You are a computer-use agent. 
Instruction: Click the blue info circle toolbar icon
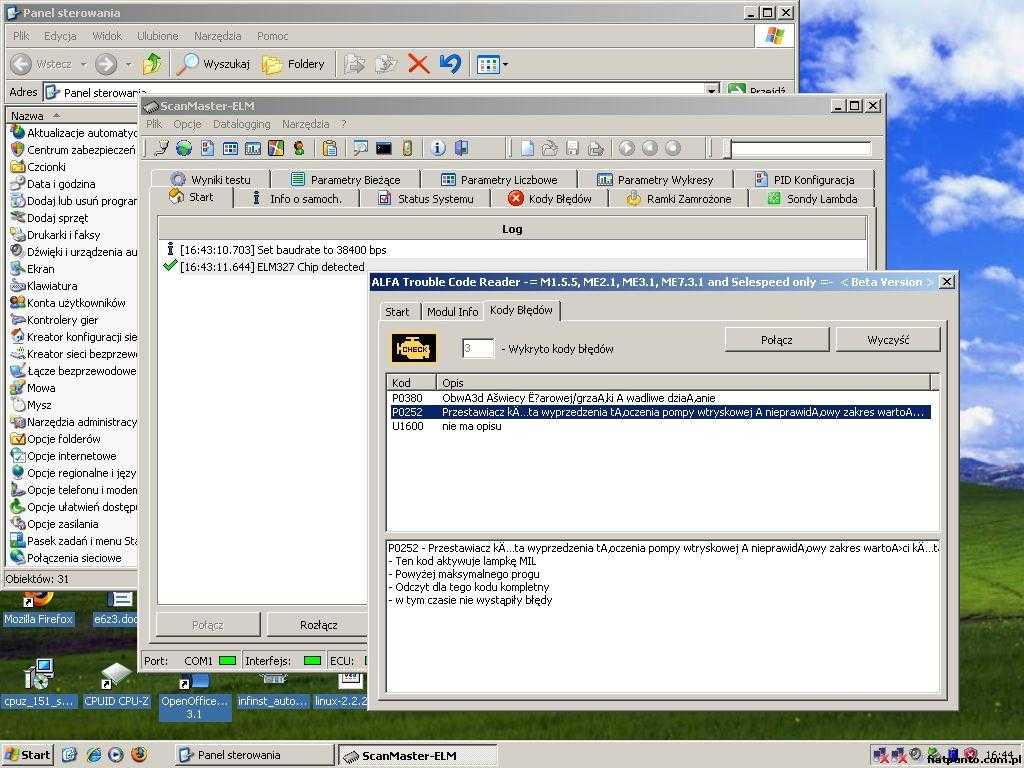438,148
